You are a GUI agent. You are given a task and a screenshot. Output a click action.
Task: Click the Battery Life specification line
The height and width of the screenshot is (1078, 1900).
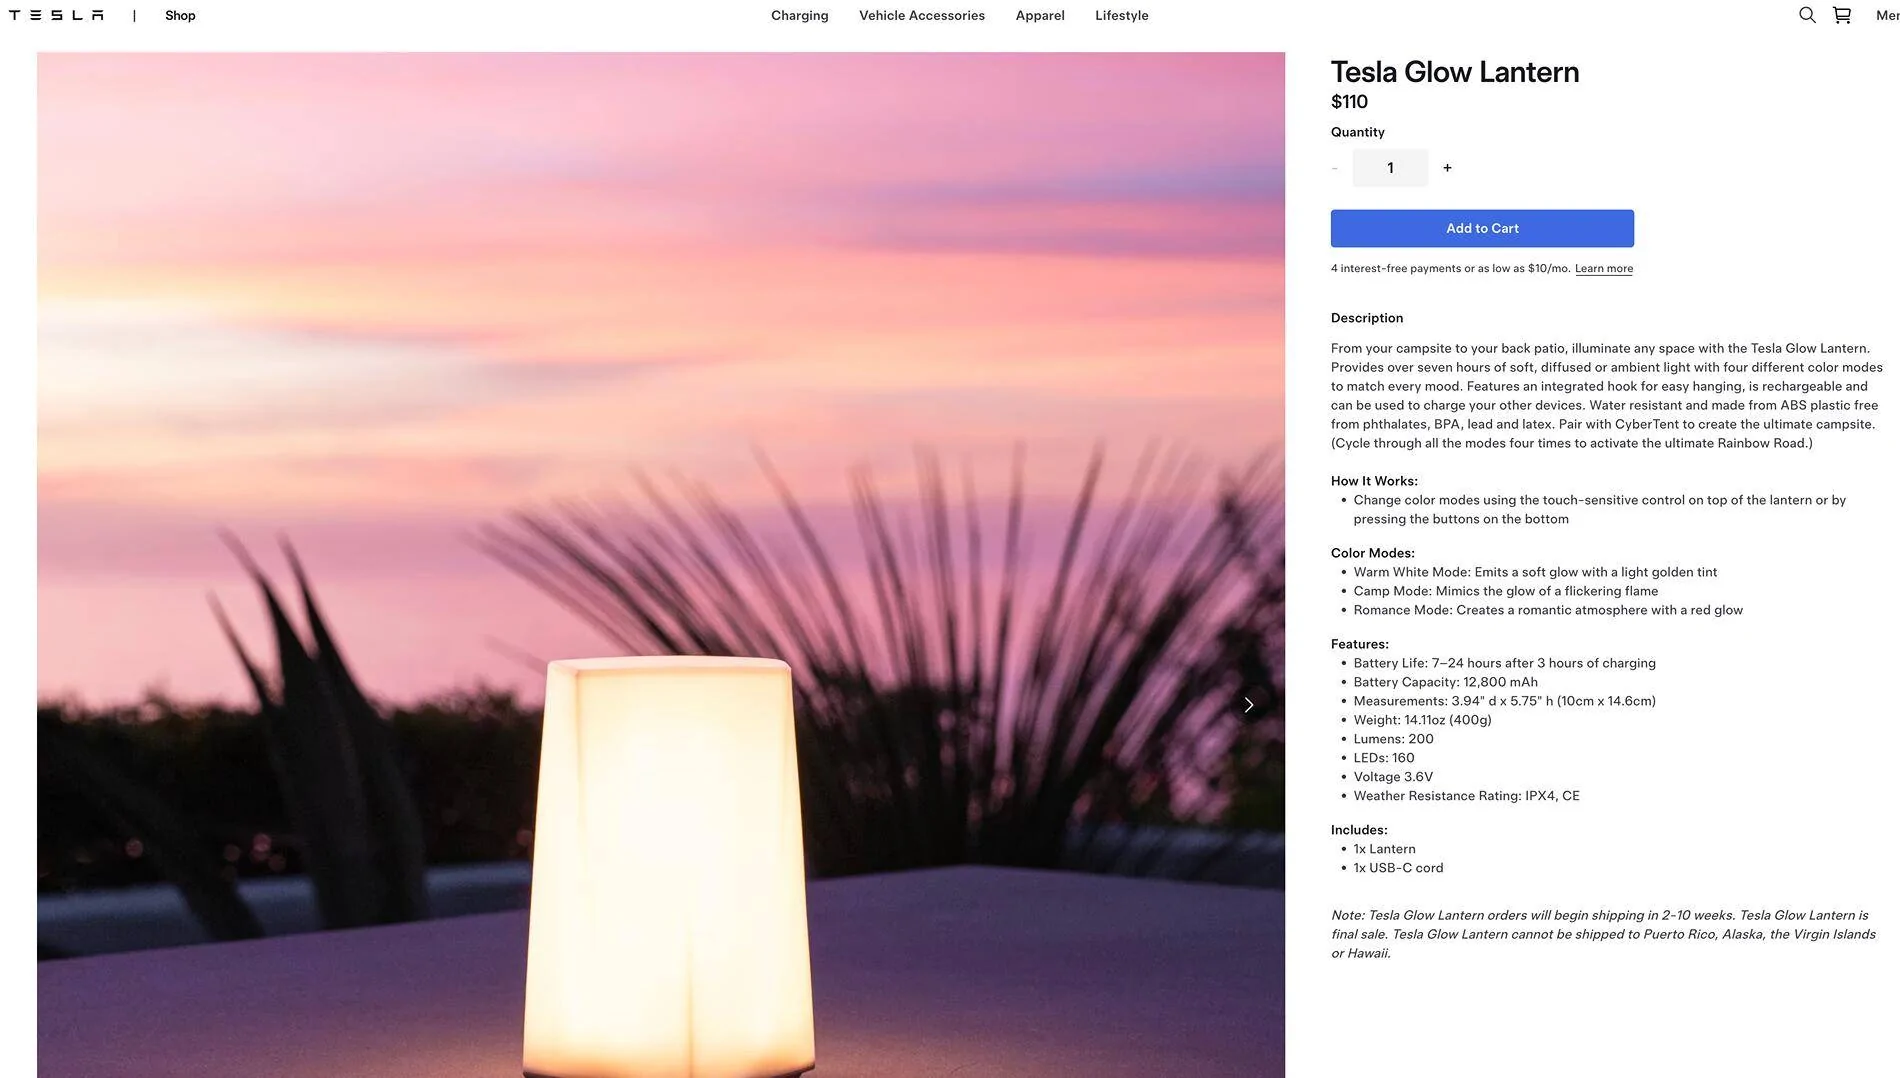click(x=1505, y=663)
